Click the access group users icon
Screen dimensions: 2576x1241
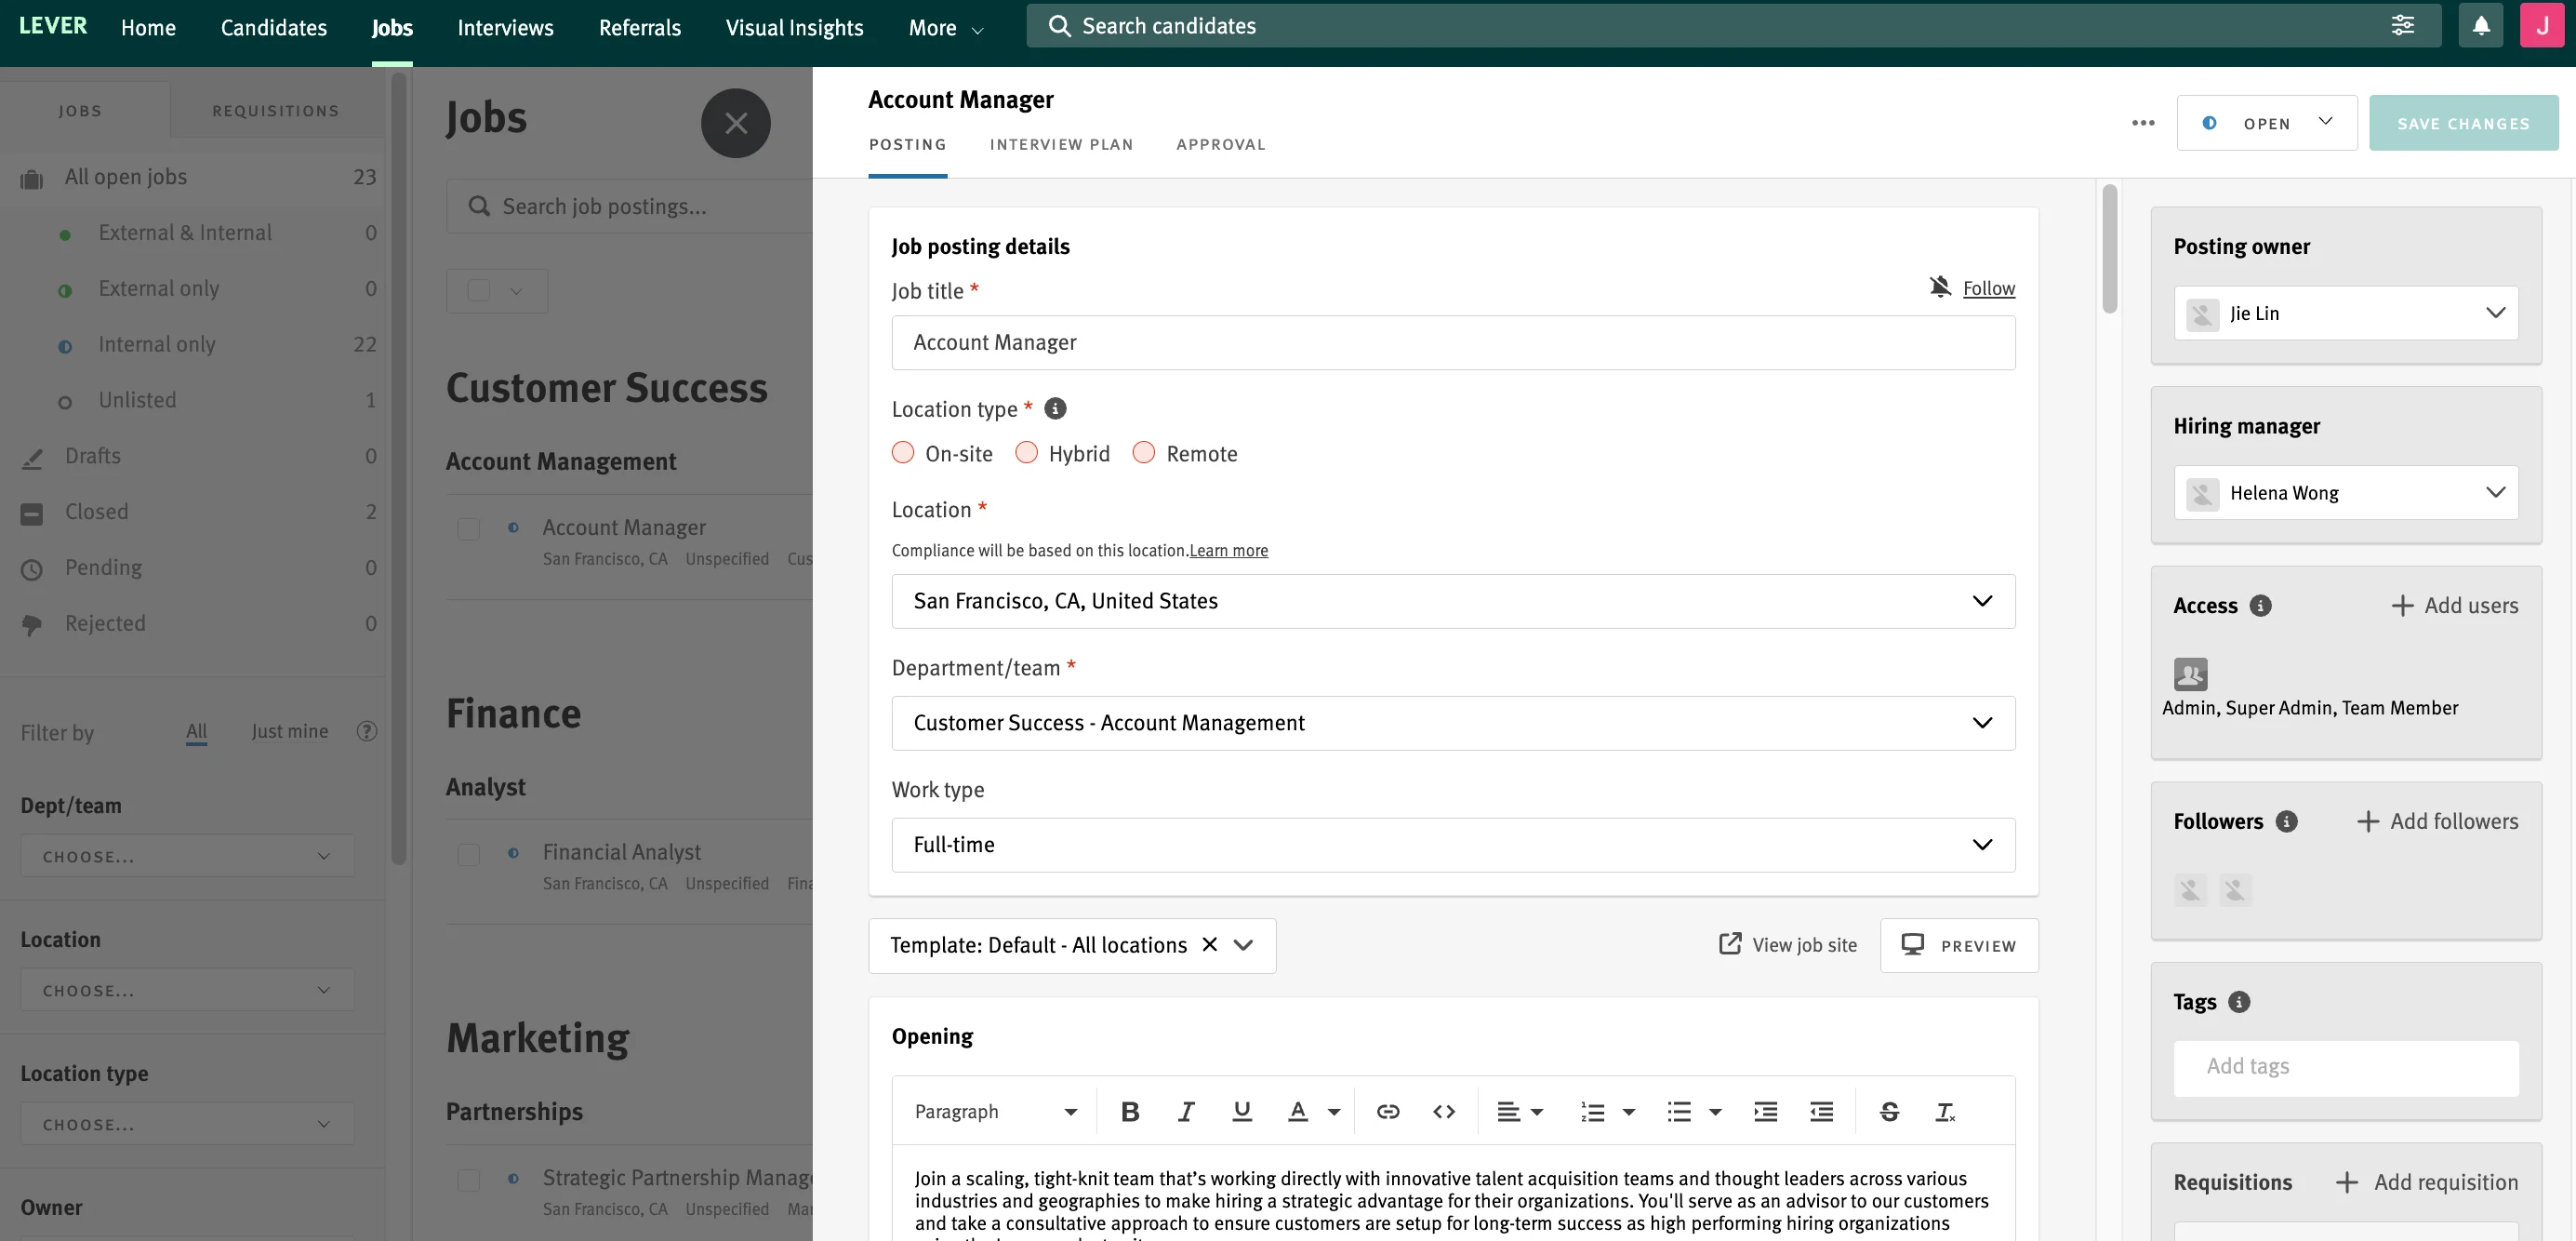[x=2191, y=675]
